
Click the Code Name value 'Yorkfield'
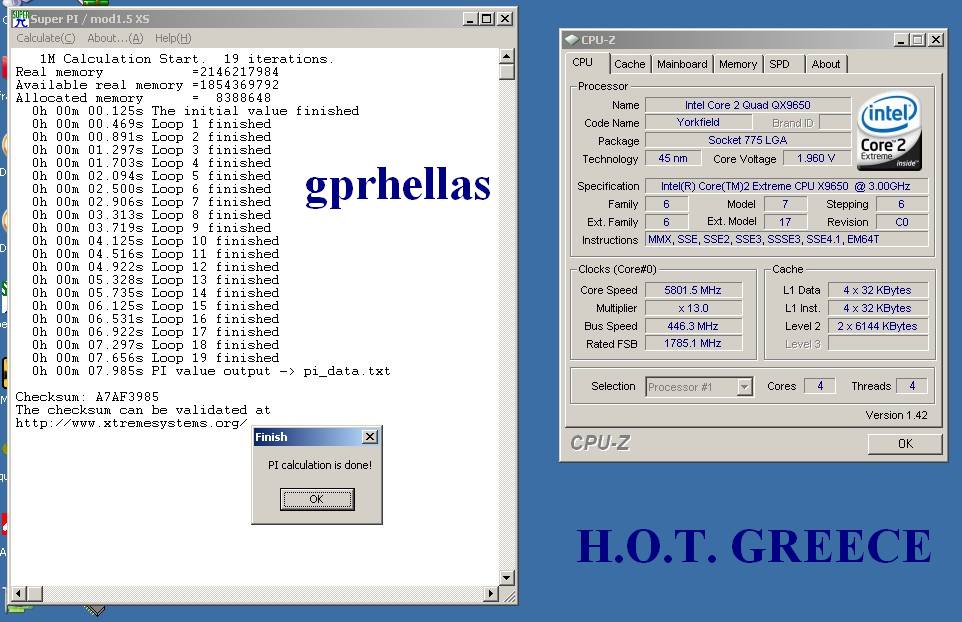coord(698,123)
